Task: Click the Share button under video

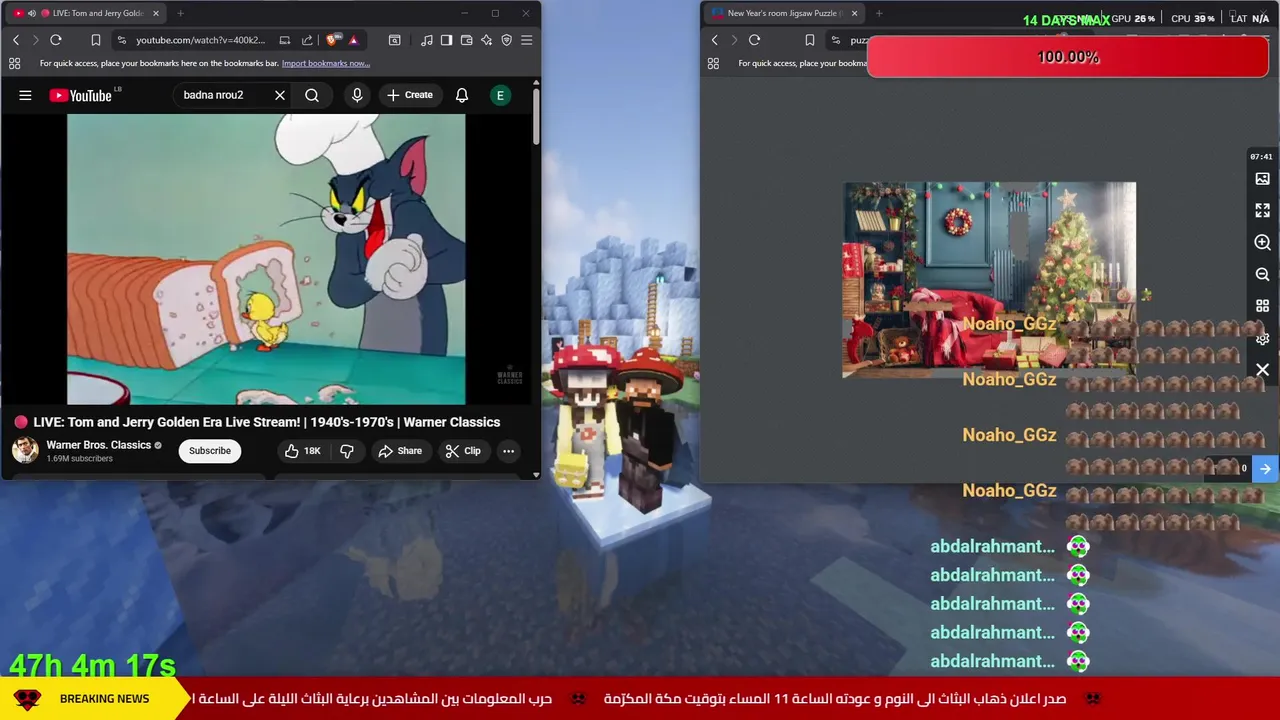Action: click(400, 451)
